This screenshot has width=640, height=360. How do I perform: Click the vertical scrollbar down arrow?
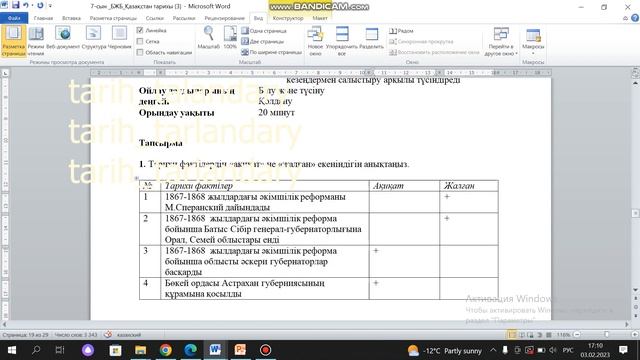[635, 290]
